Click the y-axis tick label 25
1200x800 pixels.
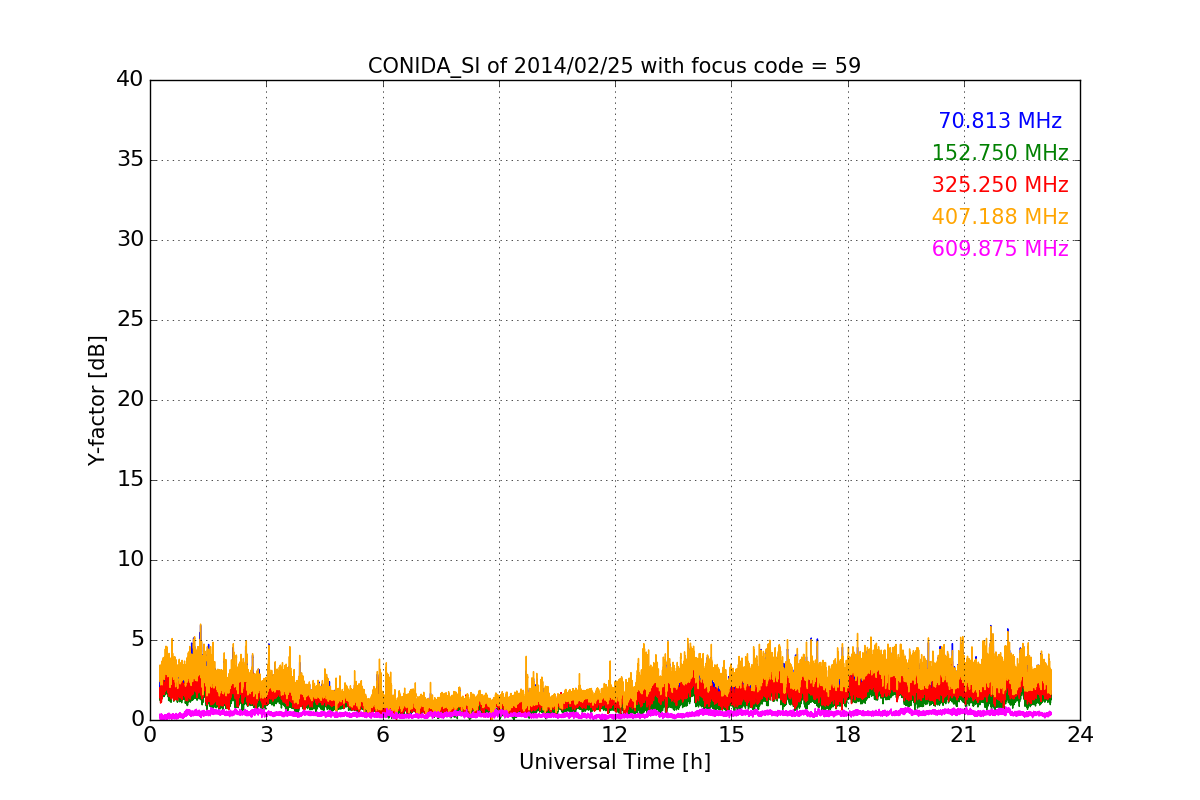point(130,320)
